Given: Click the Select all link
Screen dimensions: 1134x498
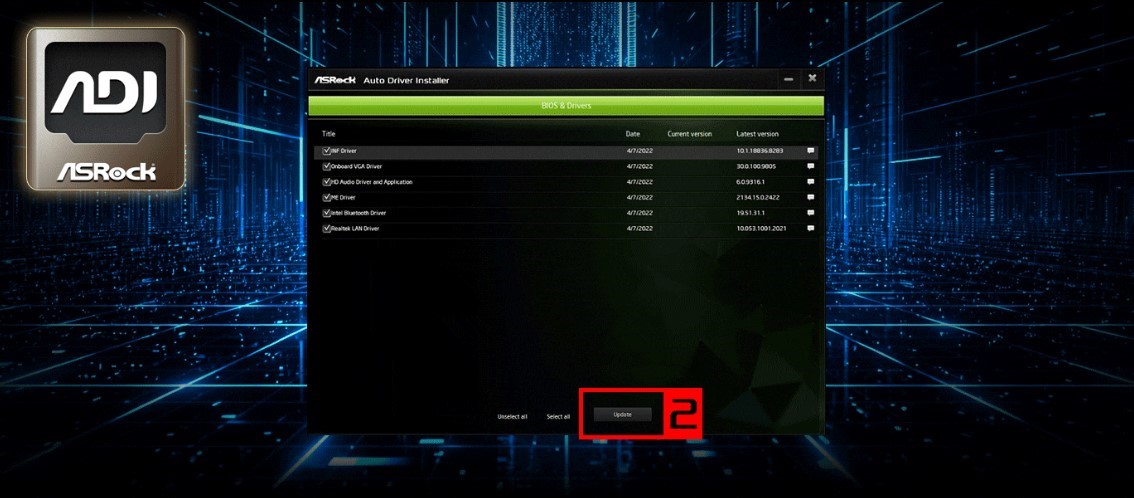Looking at the screenshot, I should [558, 417].
